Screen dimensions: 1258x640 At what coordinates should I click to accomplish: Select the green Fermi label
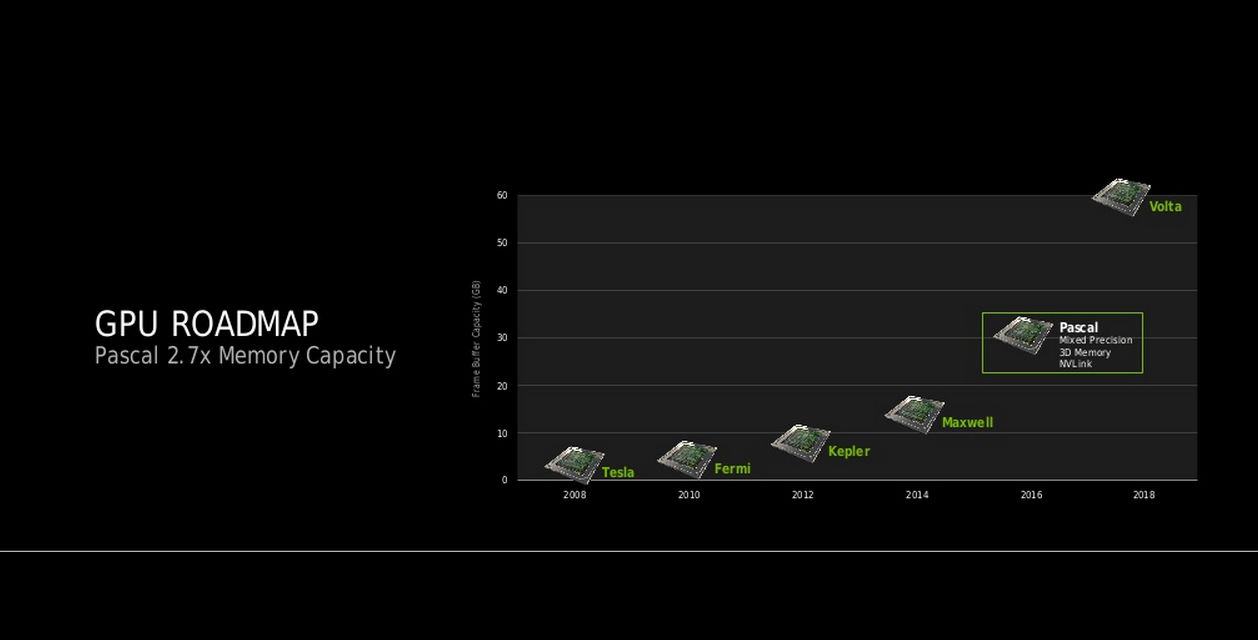coord(732,468)
